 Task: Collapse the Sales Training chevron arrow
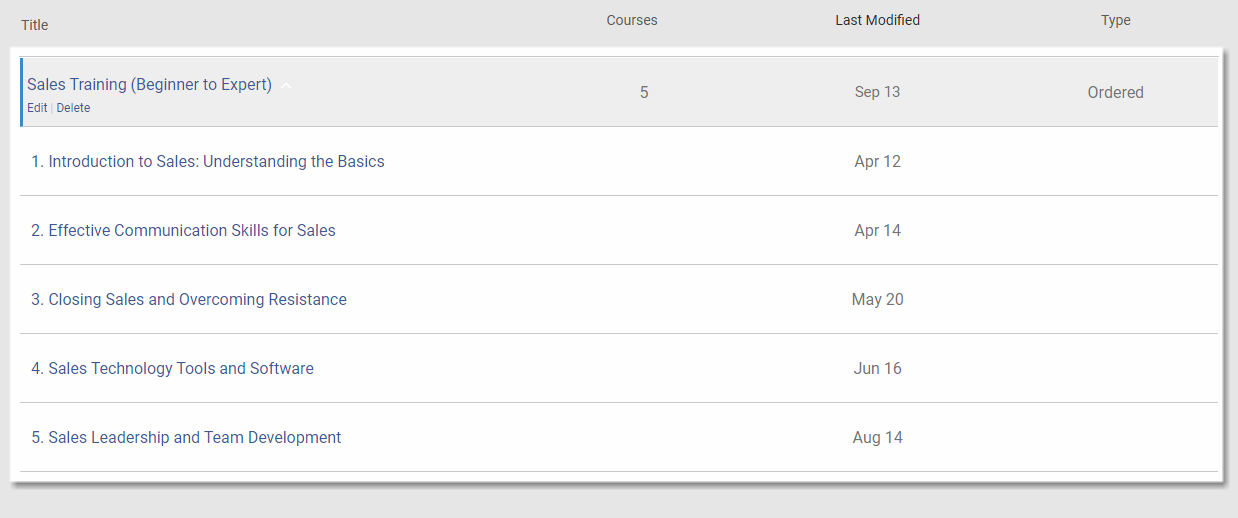click(x=286, y=86)
